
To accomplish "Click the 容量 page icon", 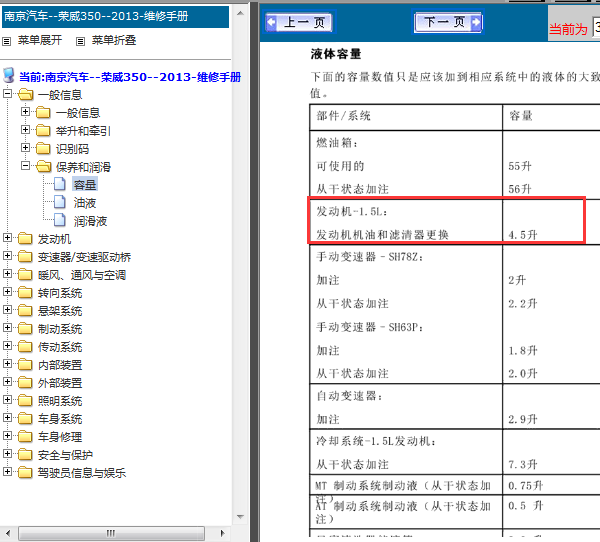I will 60,183.
